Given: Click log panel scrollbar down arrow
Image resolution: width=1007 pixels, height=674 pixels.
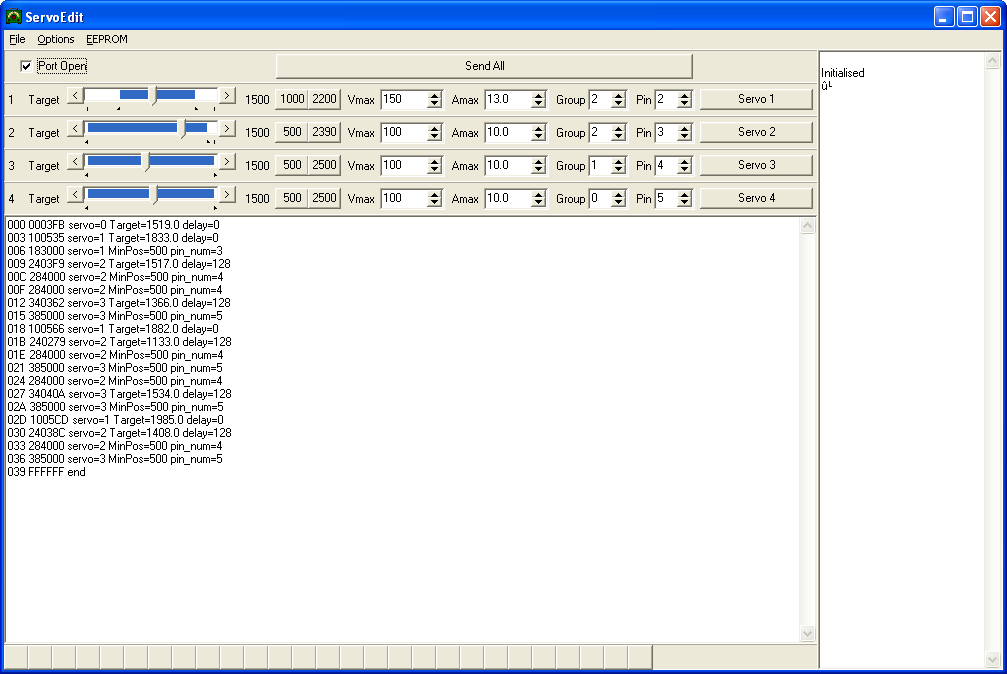Looking at the screenshot, I should (807, 634).
